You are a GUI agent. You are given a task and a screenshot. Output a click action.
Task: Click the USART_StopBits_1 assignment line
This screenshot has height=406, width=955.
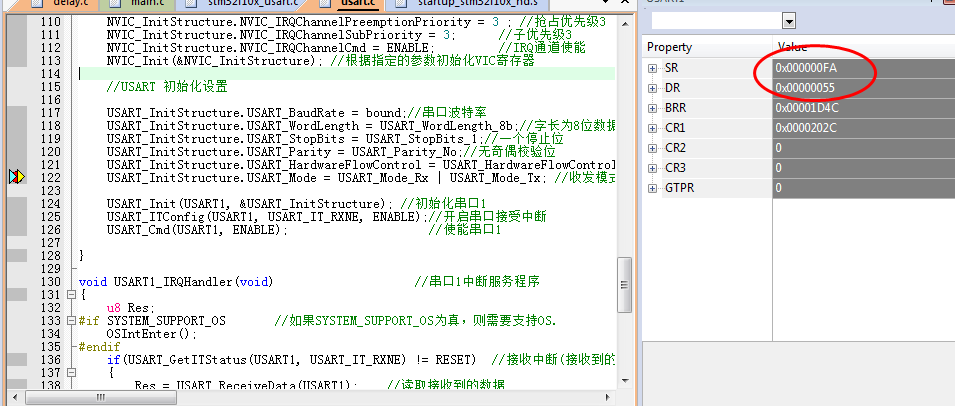(295, 138)
